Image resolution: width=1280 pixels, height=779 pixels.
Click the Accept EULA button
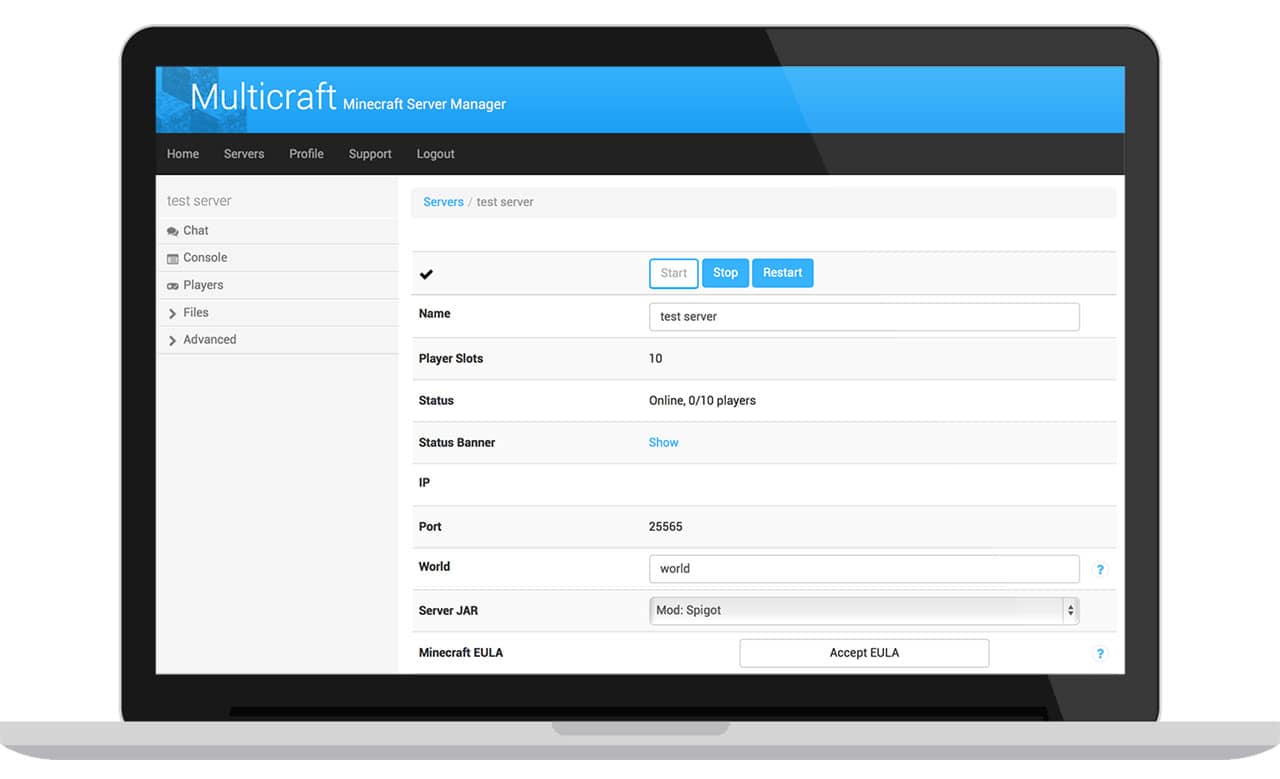point(864,653)
